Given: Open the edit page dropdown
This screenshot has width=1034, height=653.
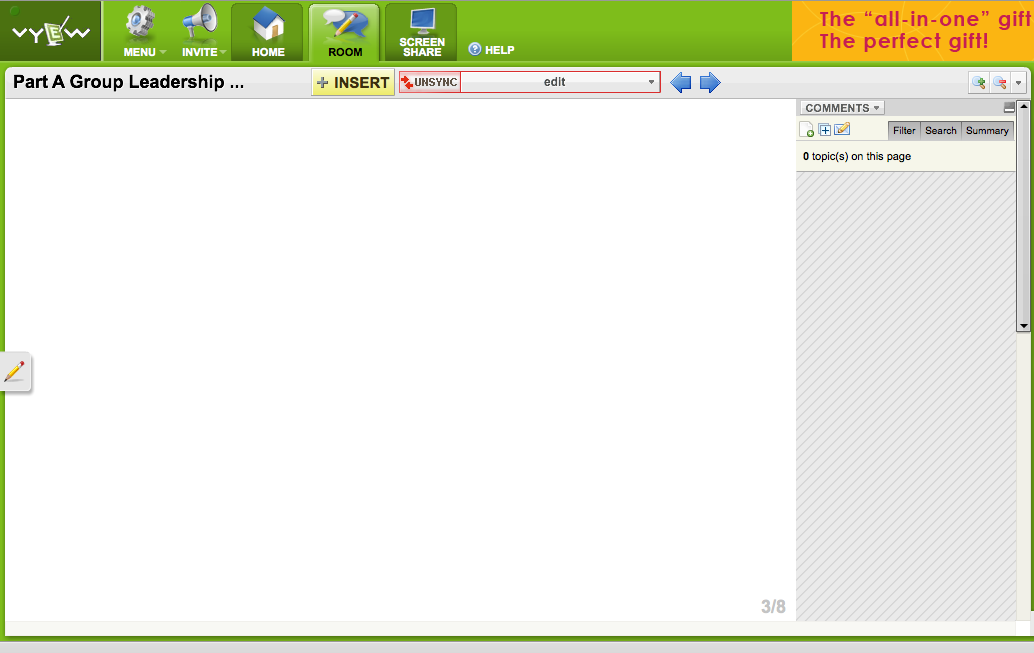Looking at the screenshot, I should click(560, 82).
